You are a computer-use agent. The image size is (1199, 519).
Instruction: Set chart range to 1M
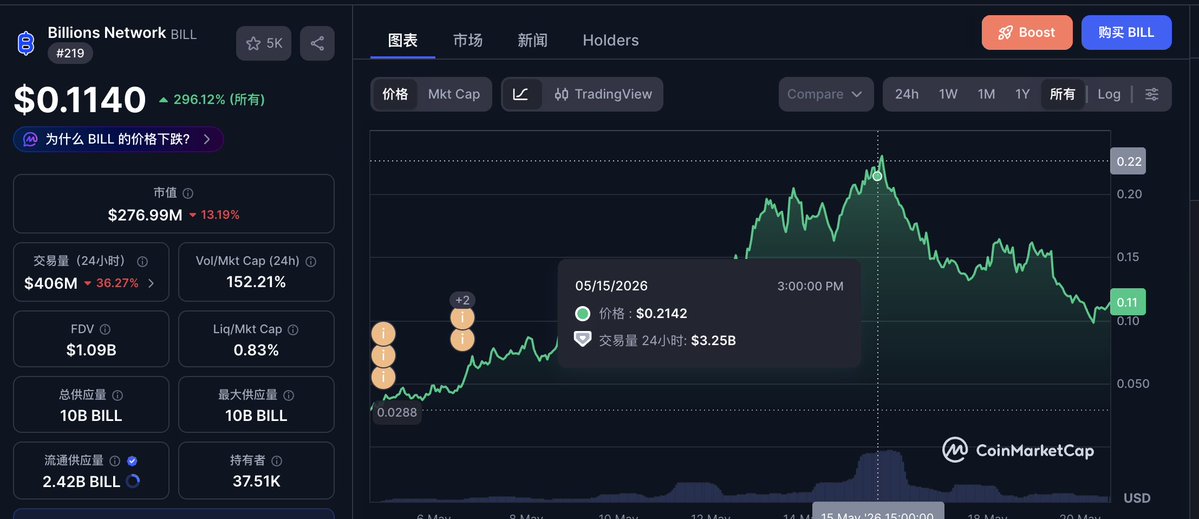pyautogui.click(x=986, y=94)
